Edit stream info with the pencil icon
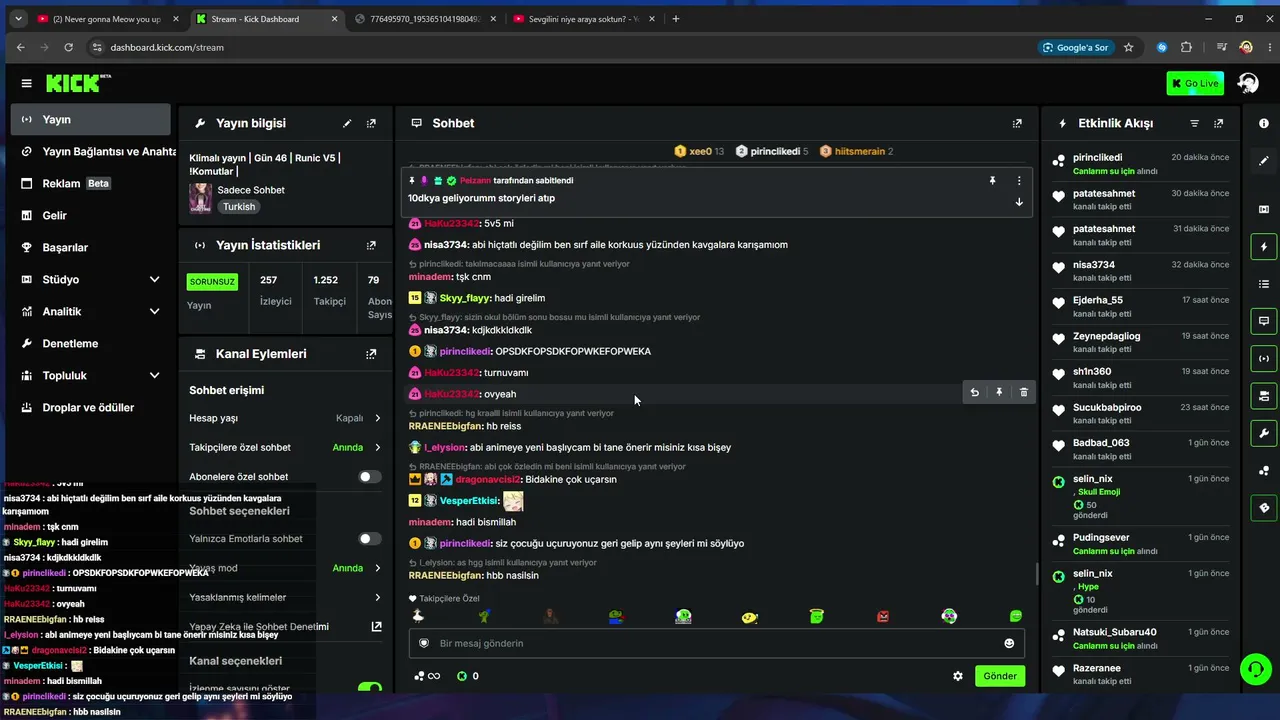This screenshot has height=720, width=1280. pos(347,123)
